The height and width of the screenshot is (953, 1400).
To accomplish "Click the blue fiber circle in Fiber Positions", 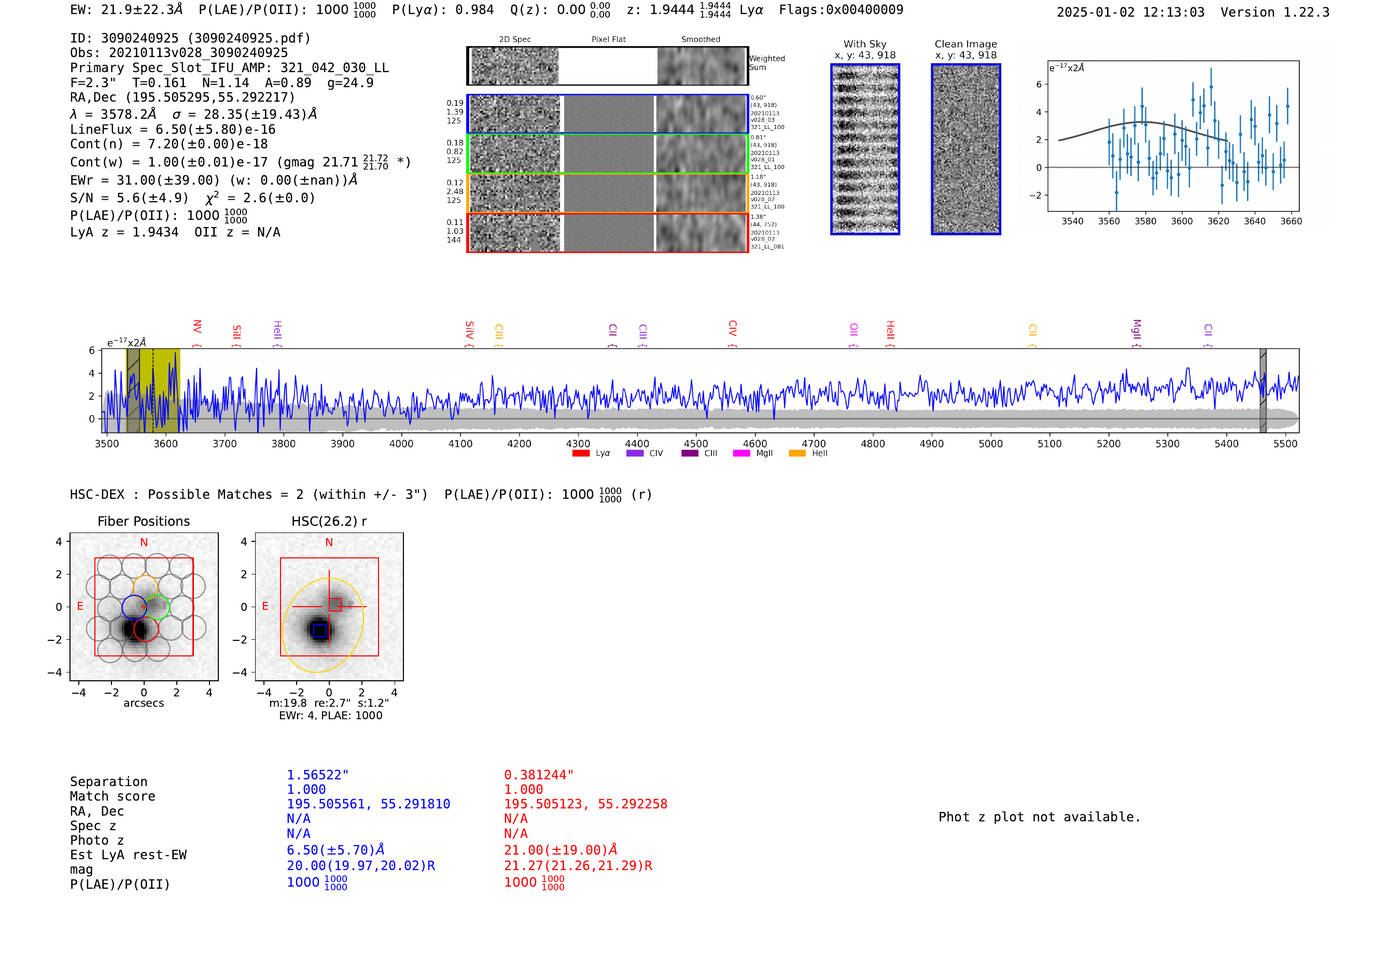I will [134, 607].
